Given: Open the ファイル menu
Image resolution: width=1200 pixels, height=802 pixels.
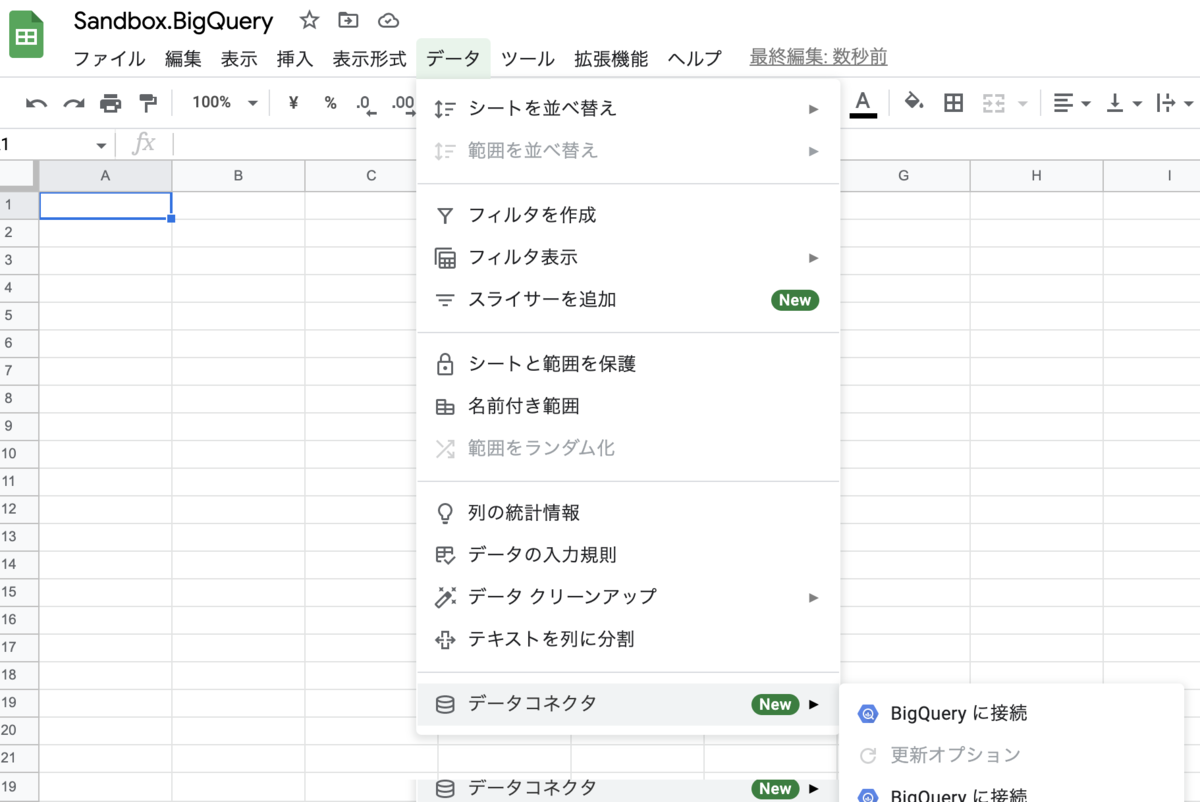Looking at the screenshot, I should (x=110, y=58).
